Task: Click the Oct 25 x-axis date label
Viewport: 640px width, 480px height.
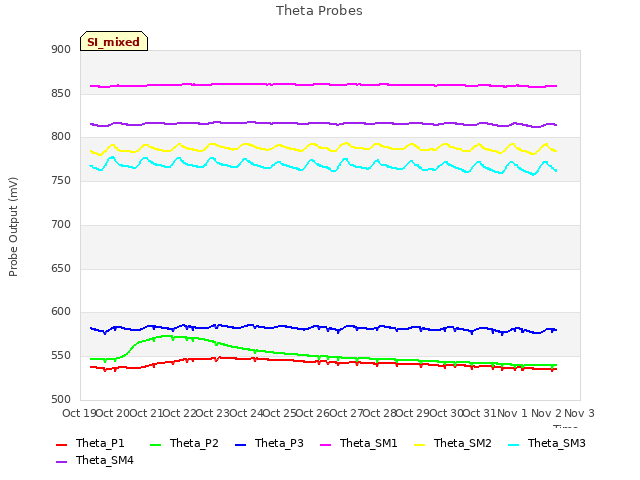Action: (279, 413)
